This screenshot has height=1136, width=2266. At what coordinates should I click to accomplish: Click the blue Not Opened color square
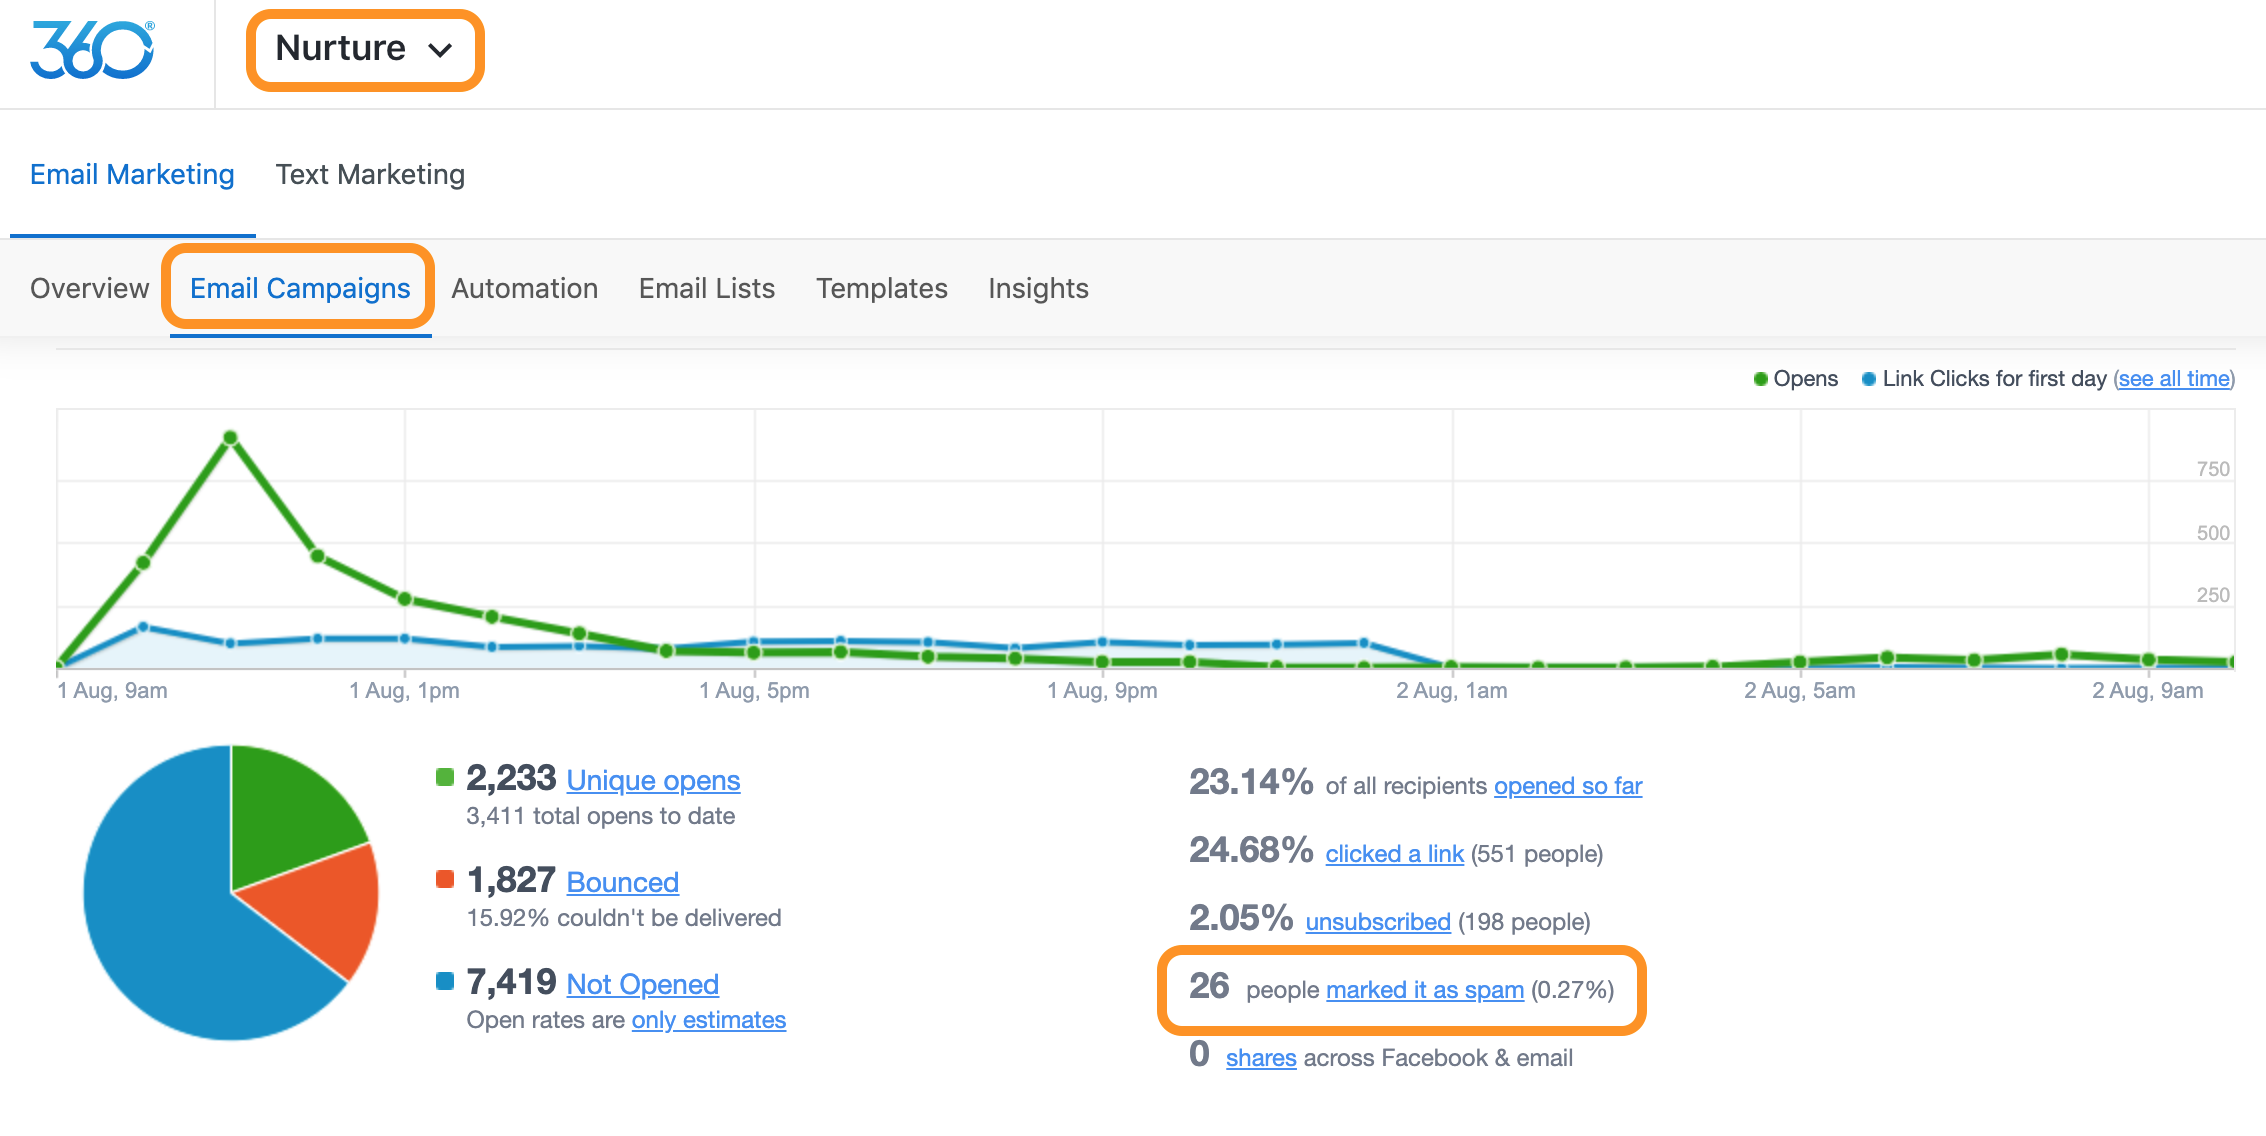(445, 981)
